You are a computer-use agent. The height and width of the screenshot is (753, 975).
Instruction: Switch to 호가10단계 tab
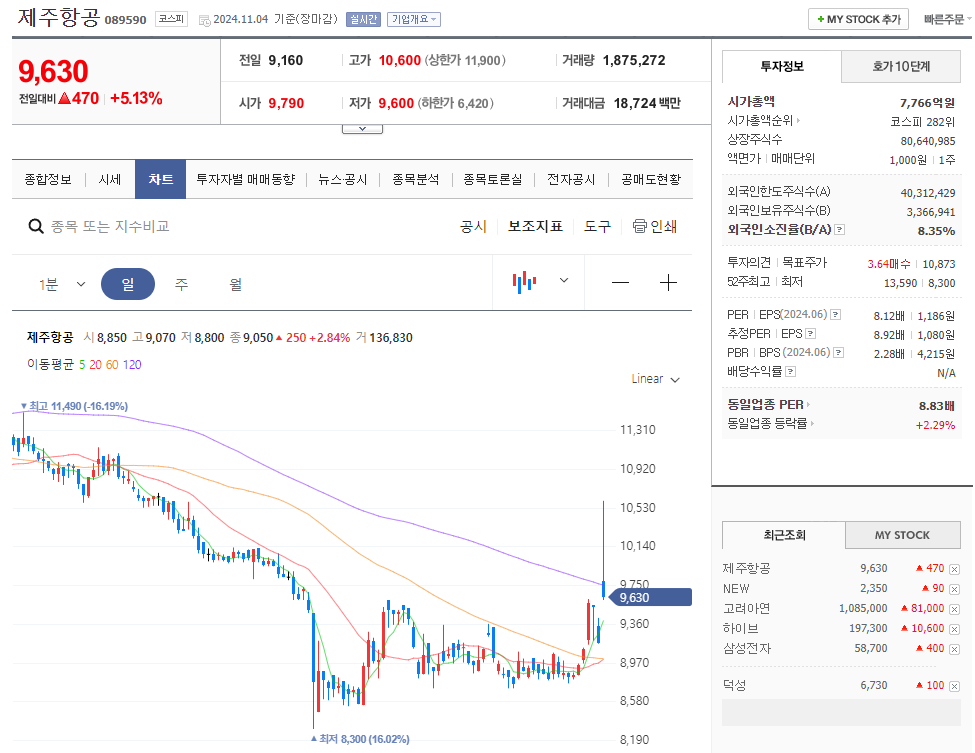pyautogui.click(x=901, y=67)
